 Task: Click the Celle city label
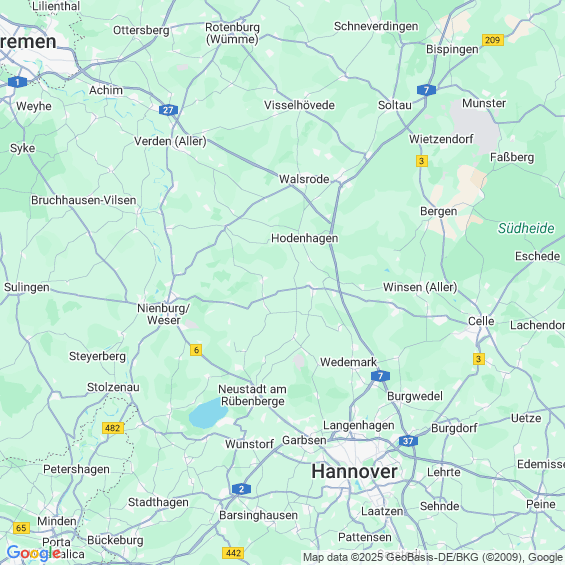click(x=481, y=321)
